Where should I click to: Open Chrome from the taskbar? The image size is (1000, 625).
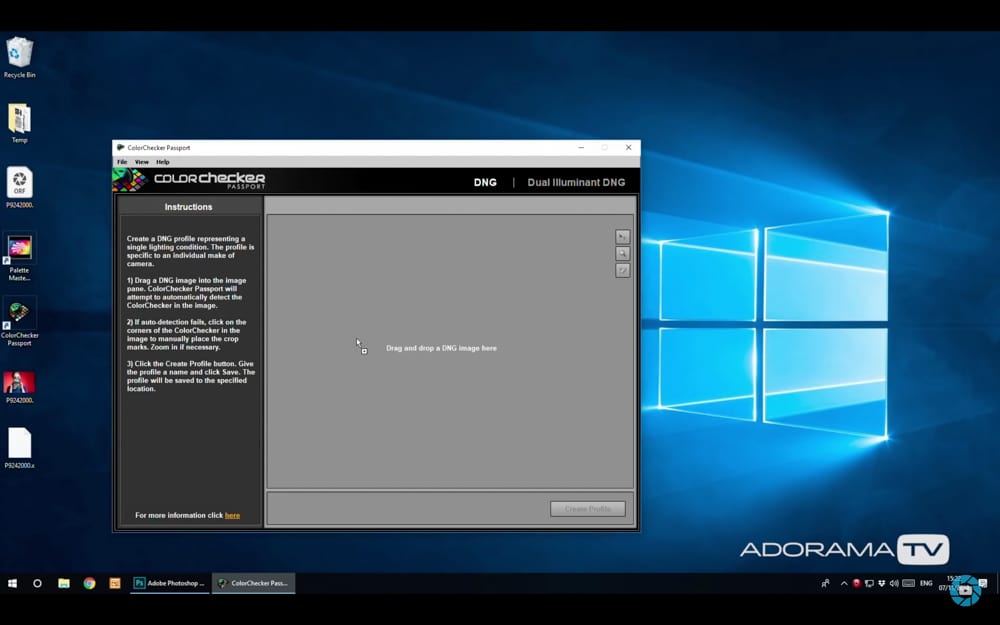pos(89,583)
